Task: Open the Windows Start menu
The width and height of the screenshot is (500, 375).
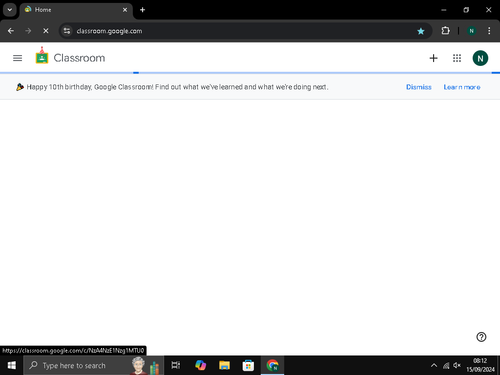Action: coord(12,365)
